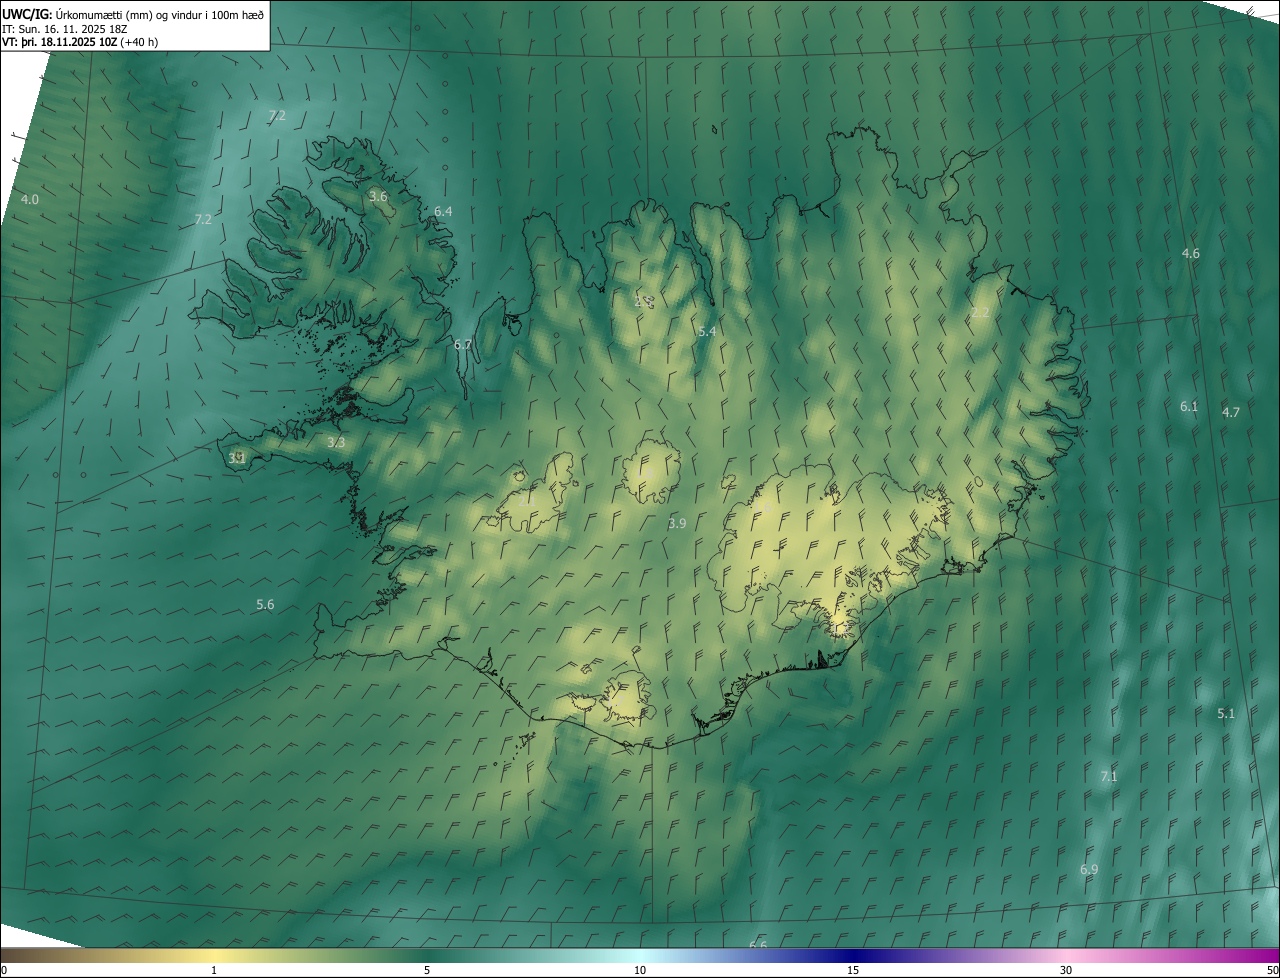Screen dimensions: 1280x978
Task: Click the 6.1 value label on the map
Action: tap(1188, 407)
